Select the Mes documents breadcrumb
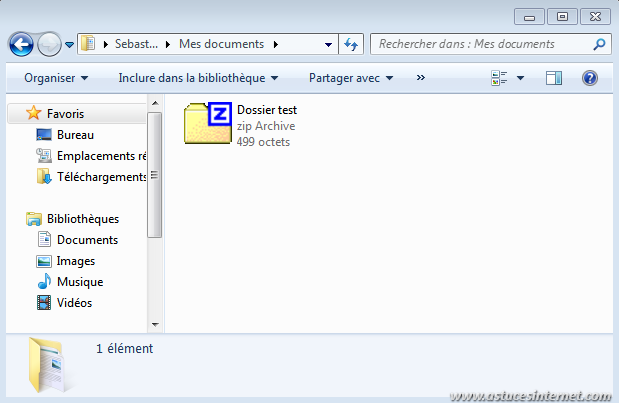The image size is (619, 403). pos(221,44)
